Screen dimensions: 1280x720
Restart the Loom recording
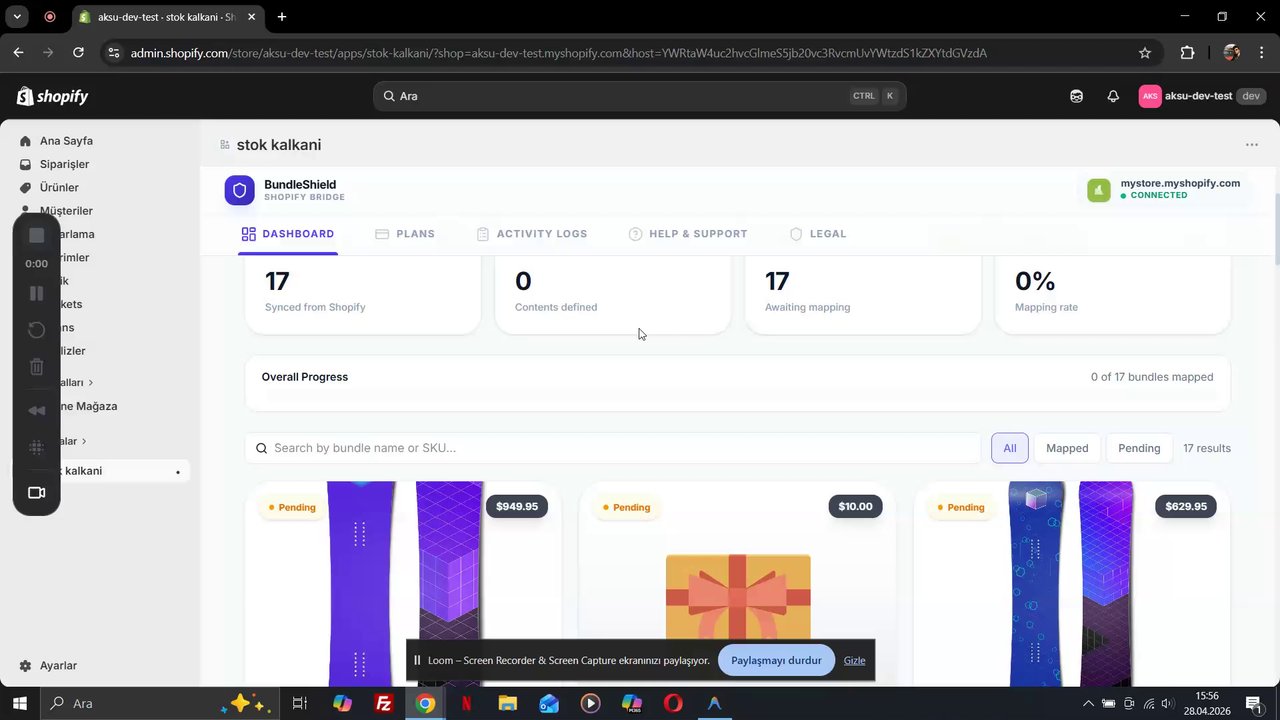36,330
